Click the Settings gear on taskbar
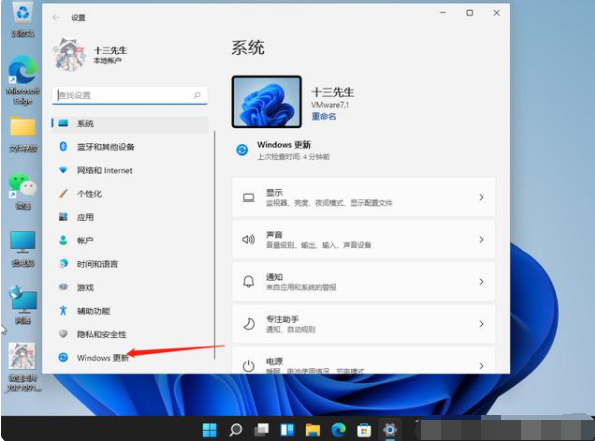The image size is (595, 441). pyautogui.click(x=390, y=430)
